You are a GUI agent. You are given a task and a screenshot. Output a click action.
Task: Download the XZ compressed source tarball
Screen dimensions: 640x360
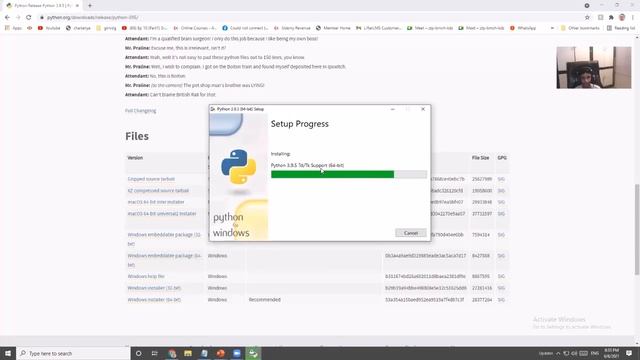coord(158,191)
